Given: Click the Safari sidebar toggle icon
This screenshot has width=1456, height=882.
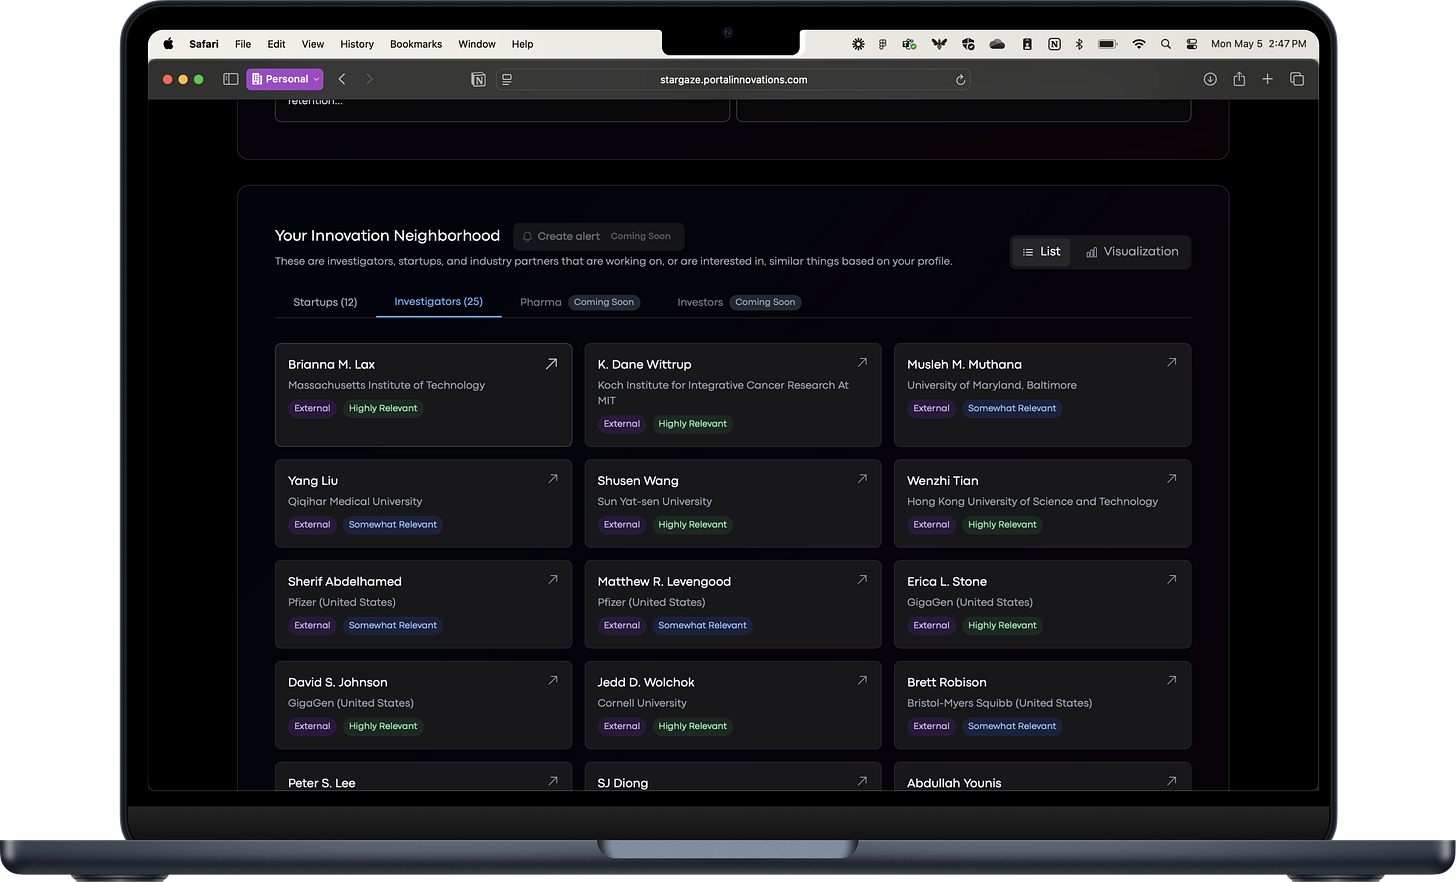Looking at the screenshot, I should [x=231, y=79].
